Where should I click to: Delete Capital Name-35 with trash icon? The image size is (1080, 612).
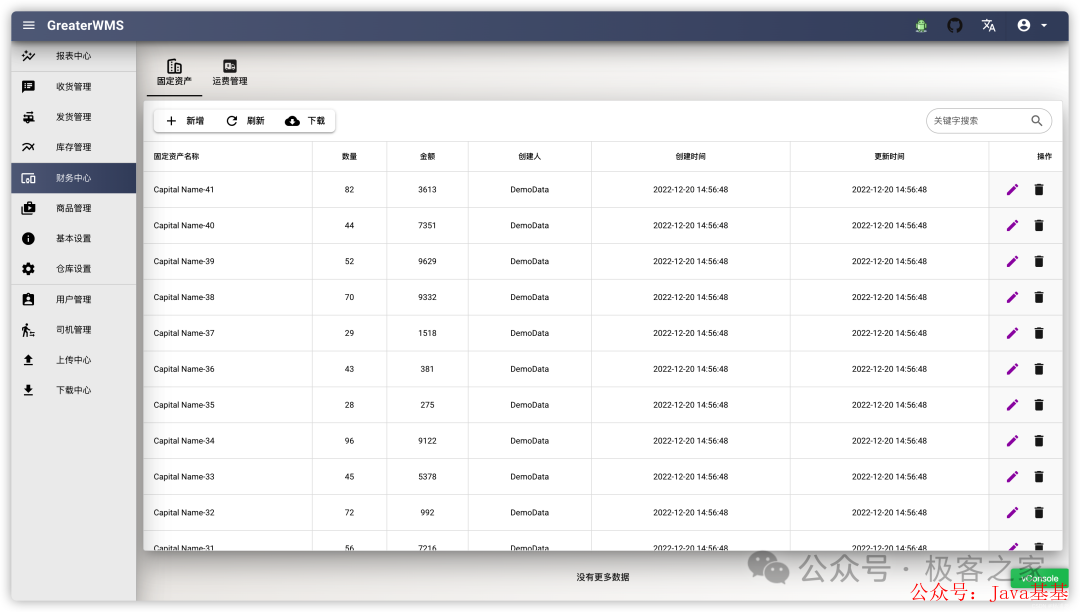pyautogui.click(x=1039, y=405)
